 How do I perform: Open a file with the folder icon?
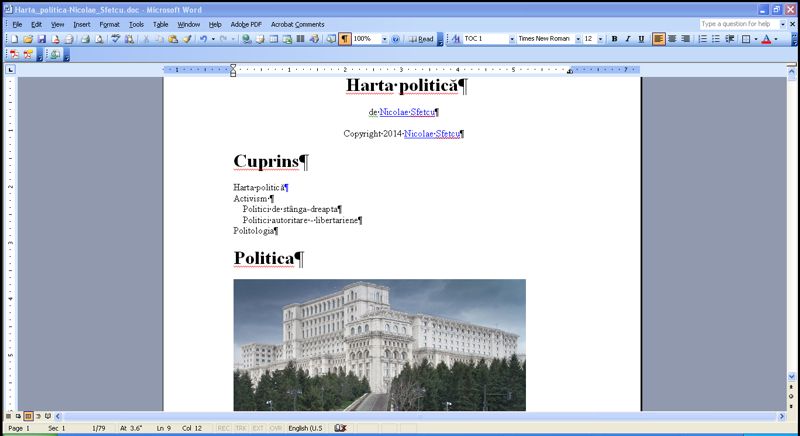tap(28, 39)
